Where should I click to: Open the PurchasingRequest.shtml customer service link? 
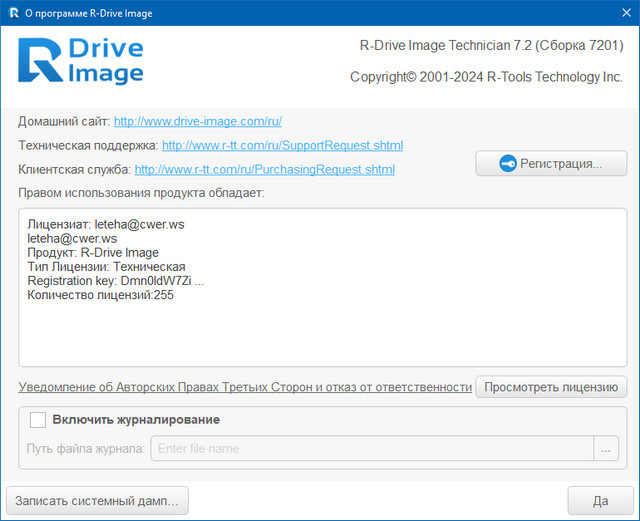(x=265, y=170)
